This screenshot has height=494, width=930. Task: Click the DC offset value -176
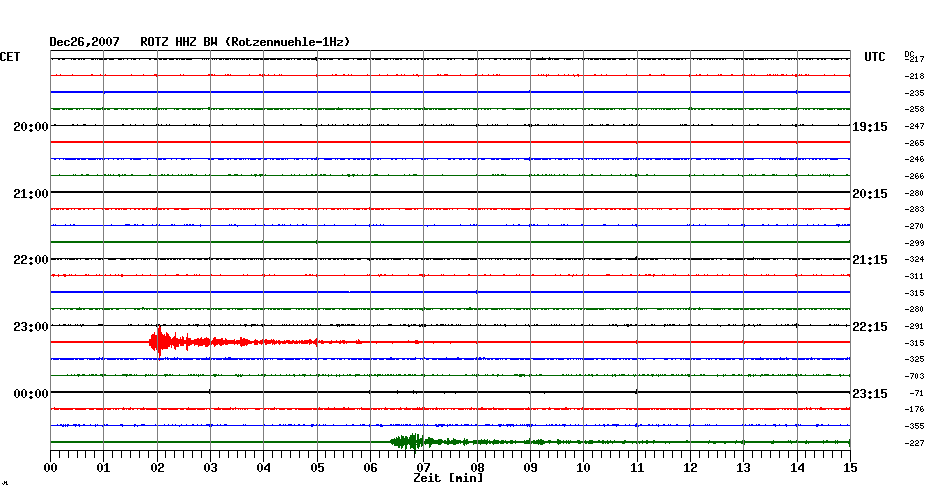tap(914, 409)
